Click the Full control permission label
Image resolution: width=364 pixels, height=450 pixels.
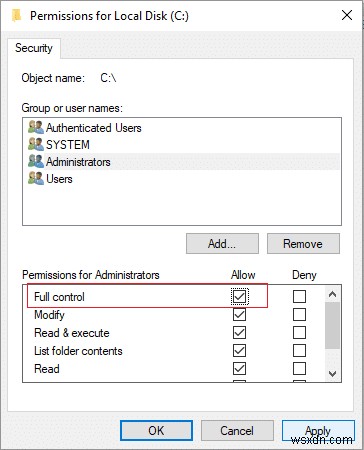pyautogui.click(x=59, y=297)
